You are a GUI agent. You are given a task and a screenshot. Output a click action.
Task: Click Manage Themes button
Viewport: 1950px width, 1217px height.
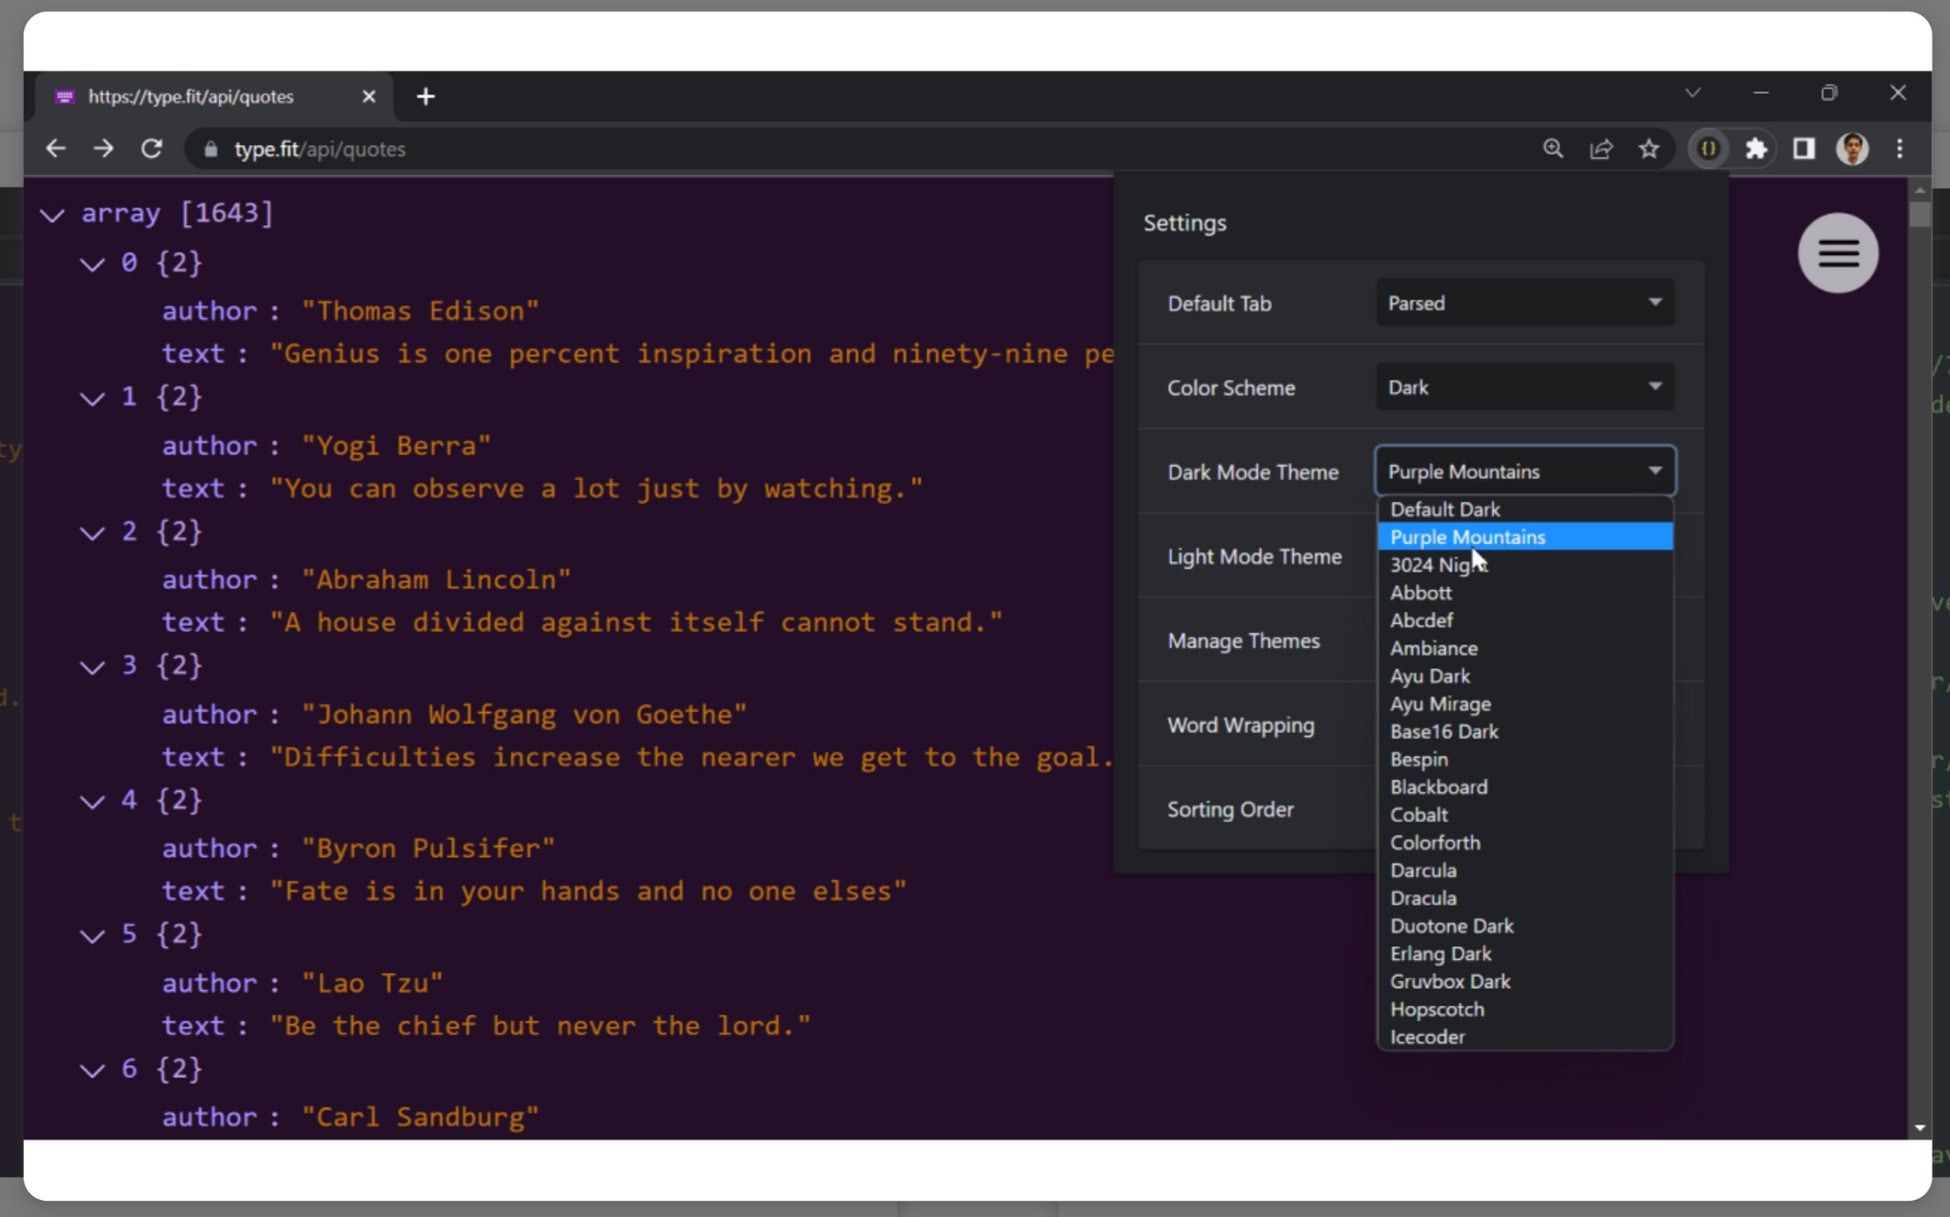tap(1243, 641)
